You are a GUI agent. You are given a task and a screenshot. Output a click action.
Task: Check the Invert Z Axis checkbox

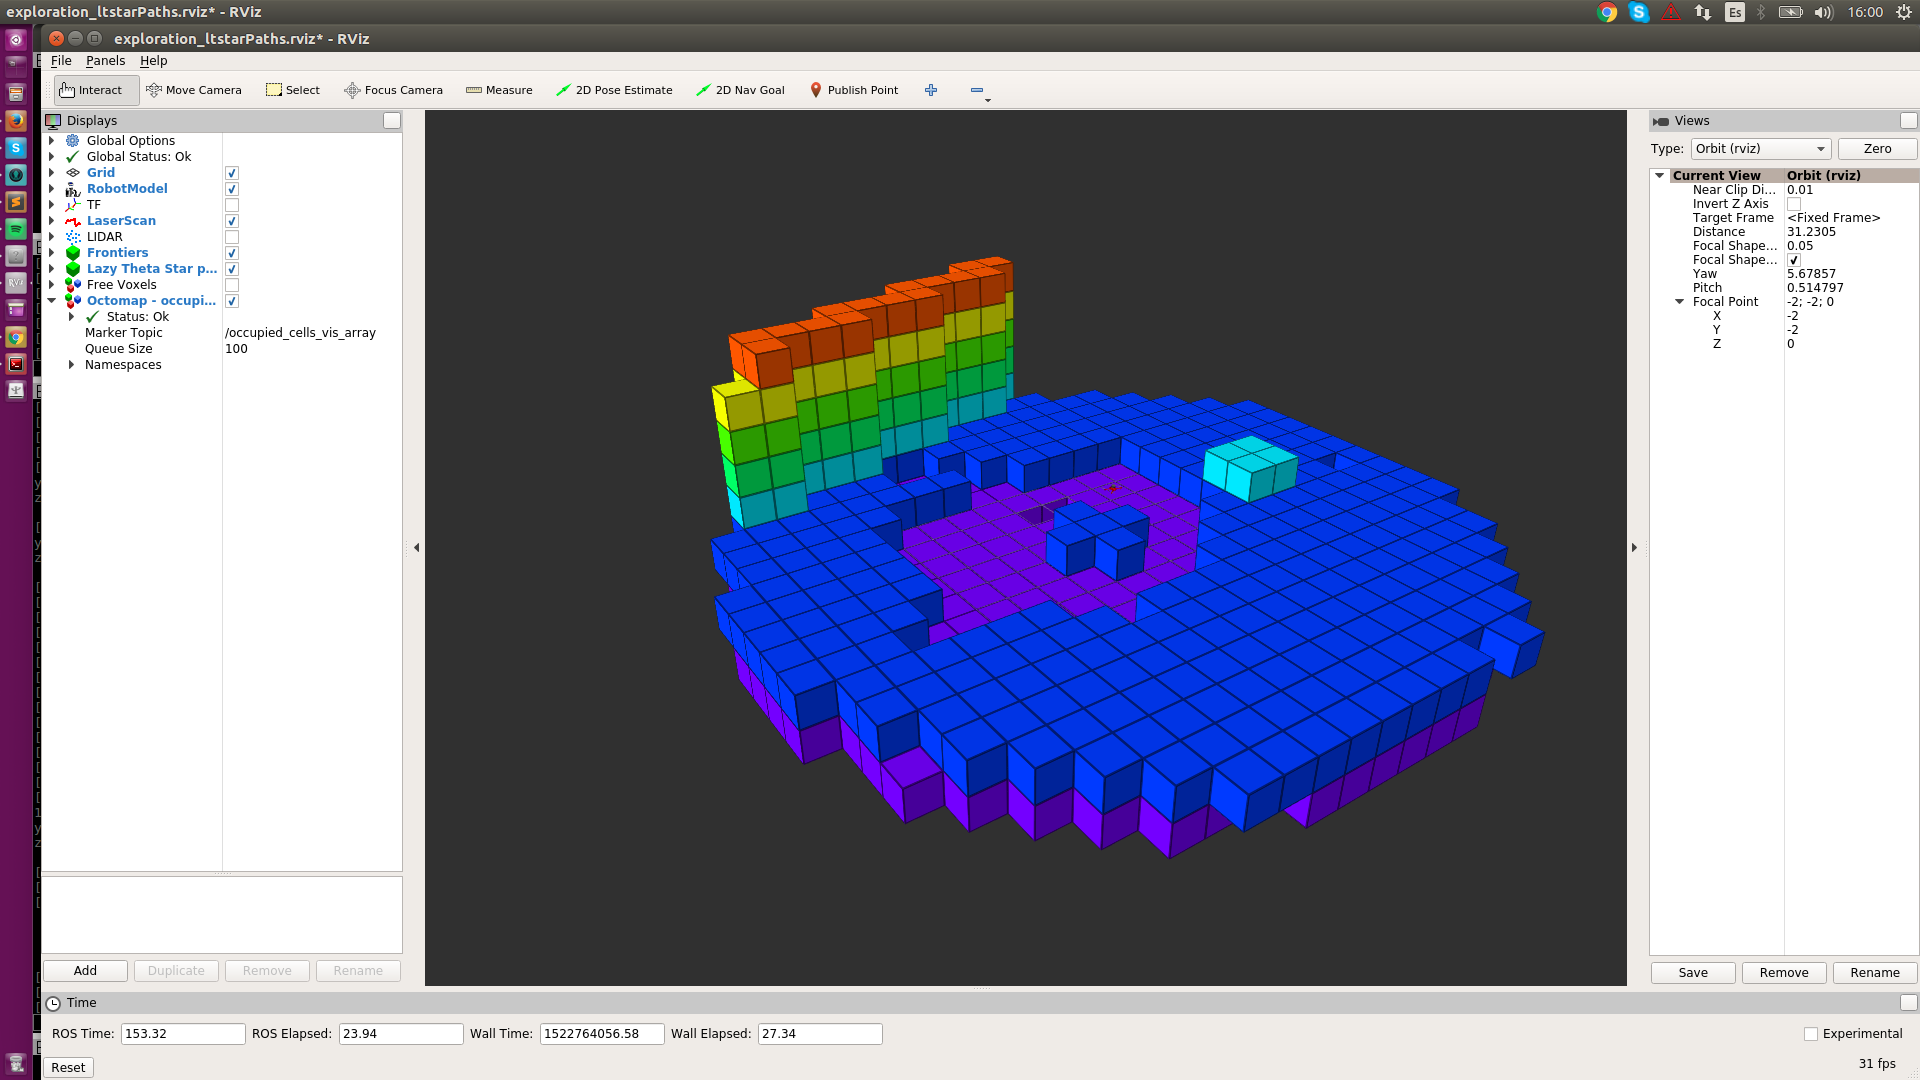[1794, 204]
